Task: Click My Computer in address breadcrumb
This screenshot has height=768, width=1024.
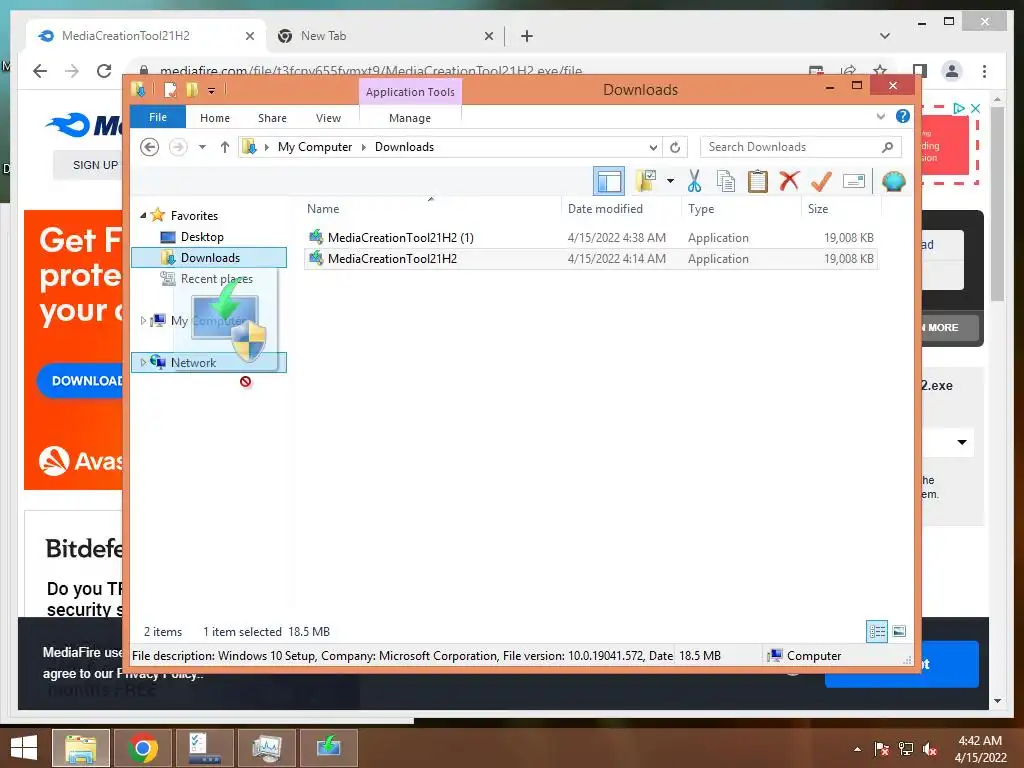Action: tap(315, 147)
